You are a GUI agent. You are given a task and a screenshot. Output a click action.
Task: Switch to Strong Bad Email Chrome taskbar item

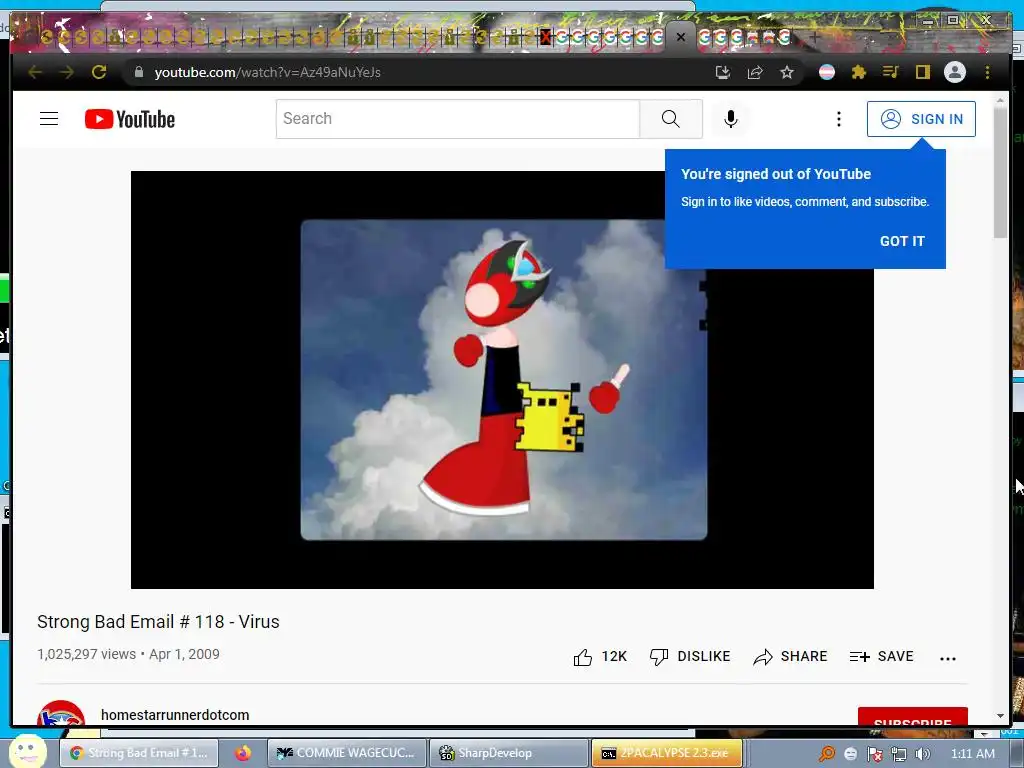tap(139, 753)
